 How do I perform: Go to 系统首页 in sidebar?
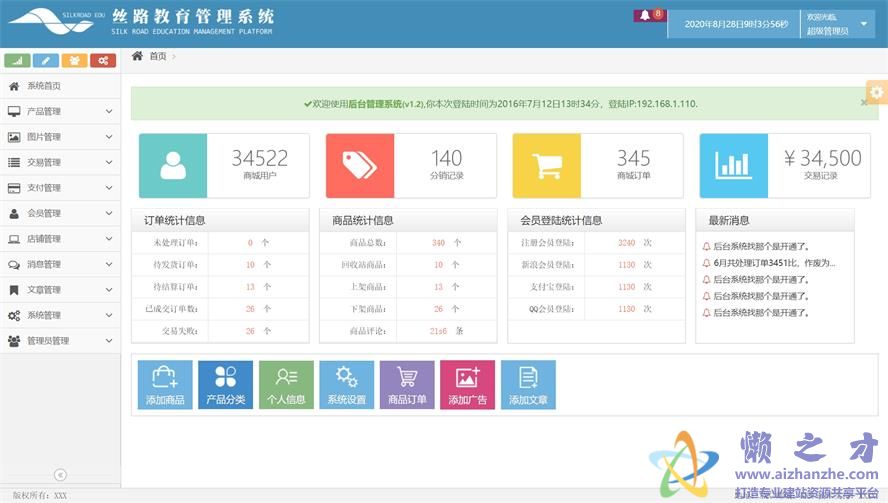pos(60,86)
